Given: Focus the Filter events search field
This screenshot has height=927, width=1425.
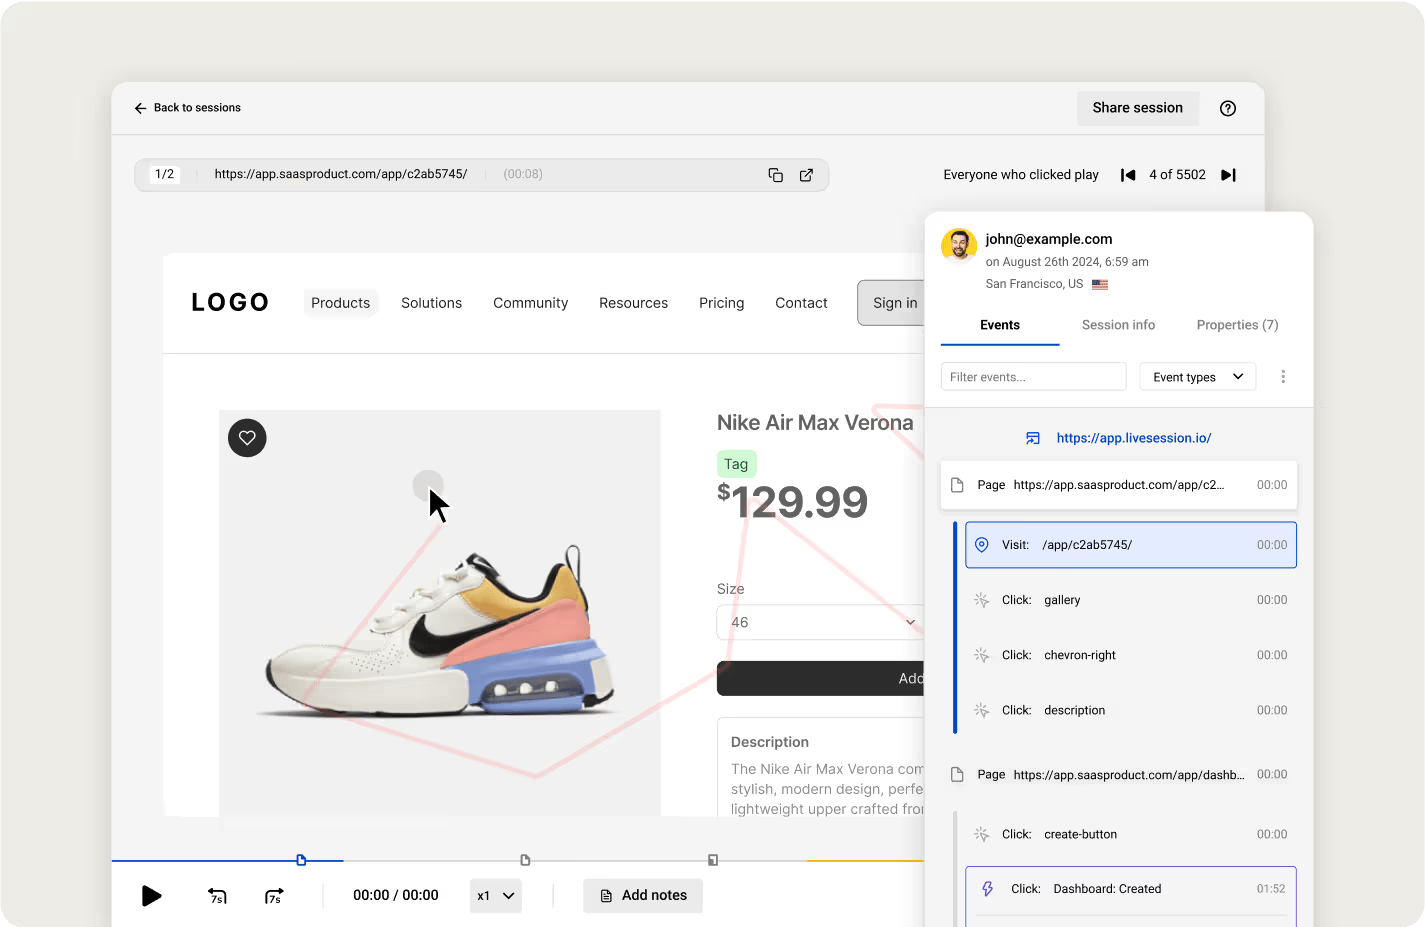Looking at the screenshot, I should point(1033,377).
